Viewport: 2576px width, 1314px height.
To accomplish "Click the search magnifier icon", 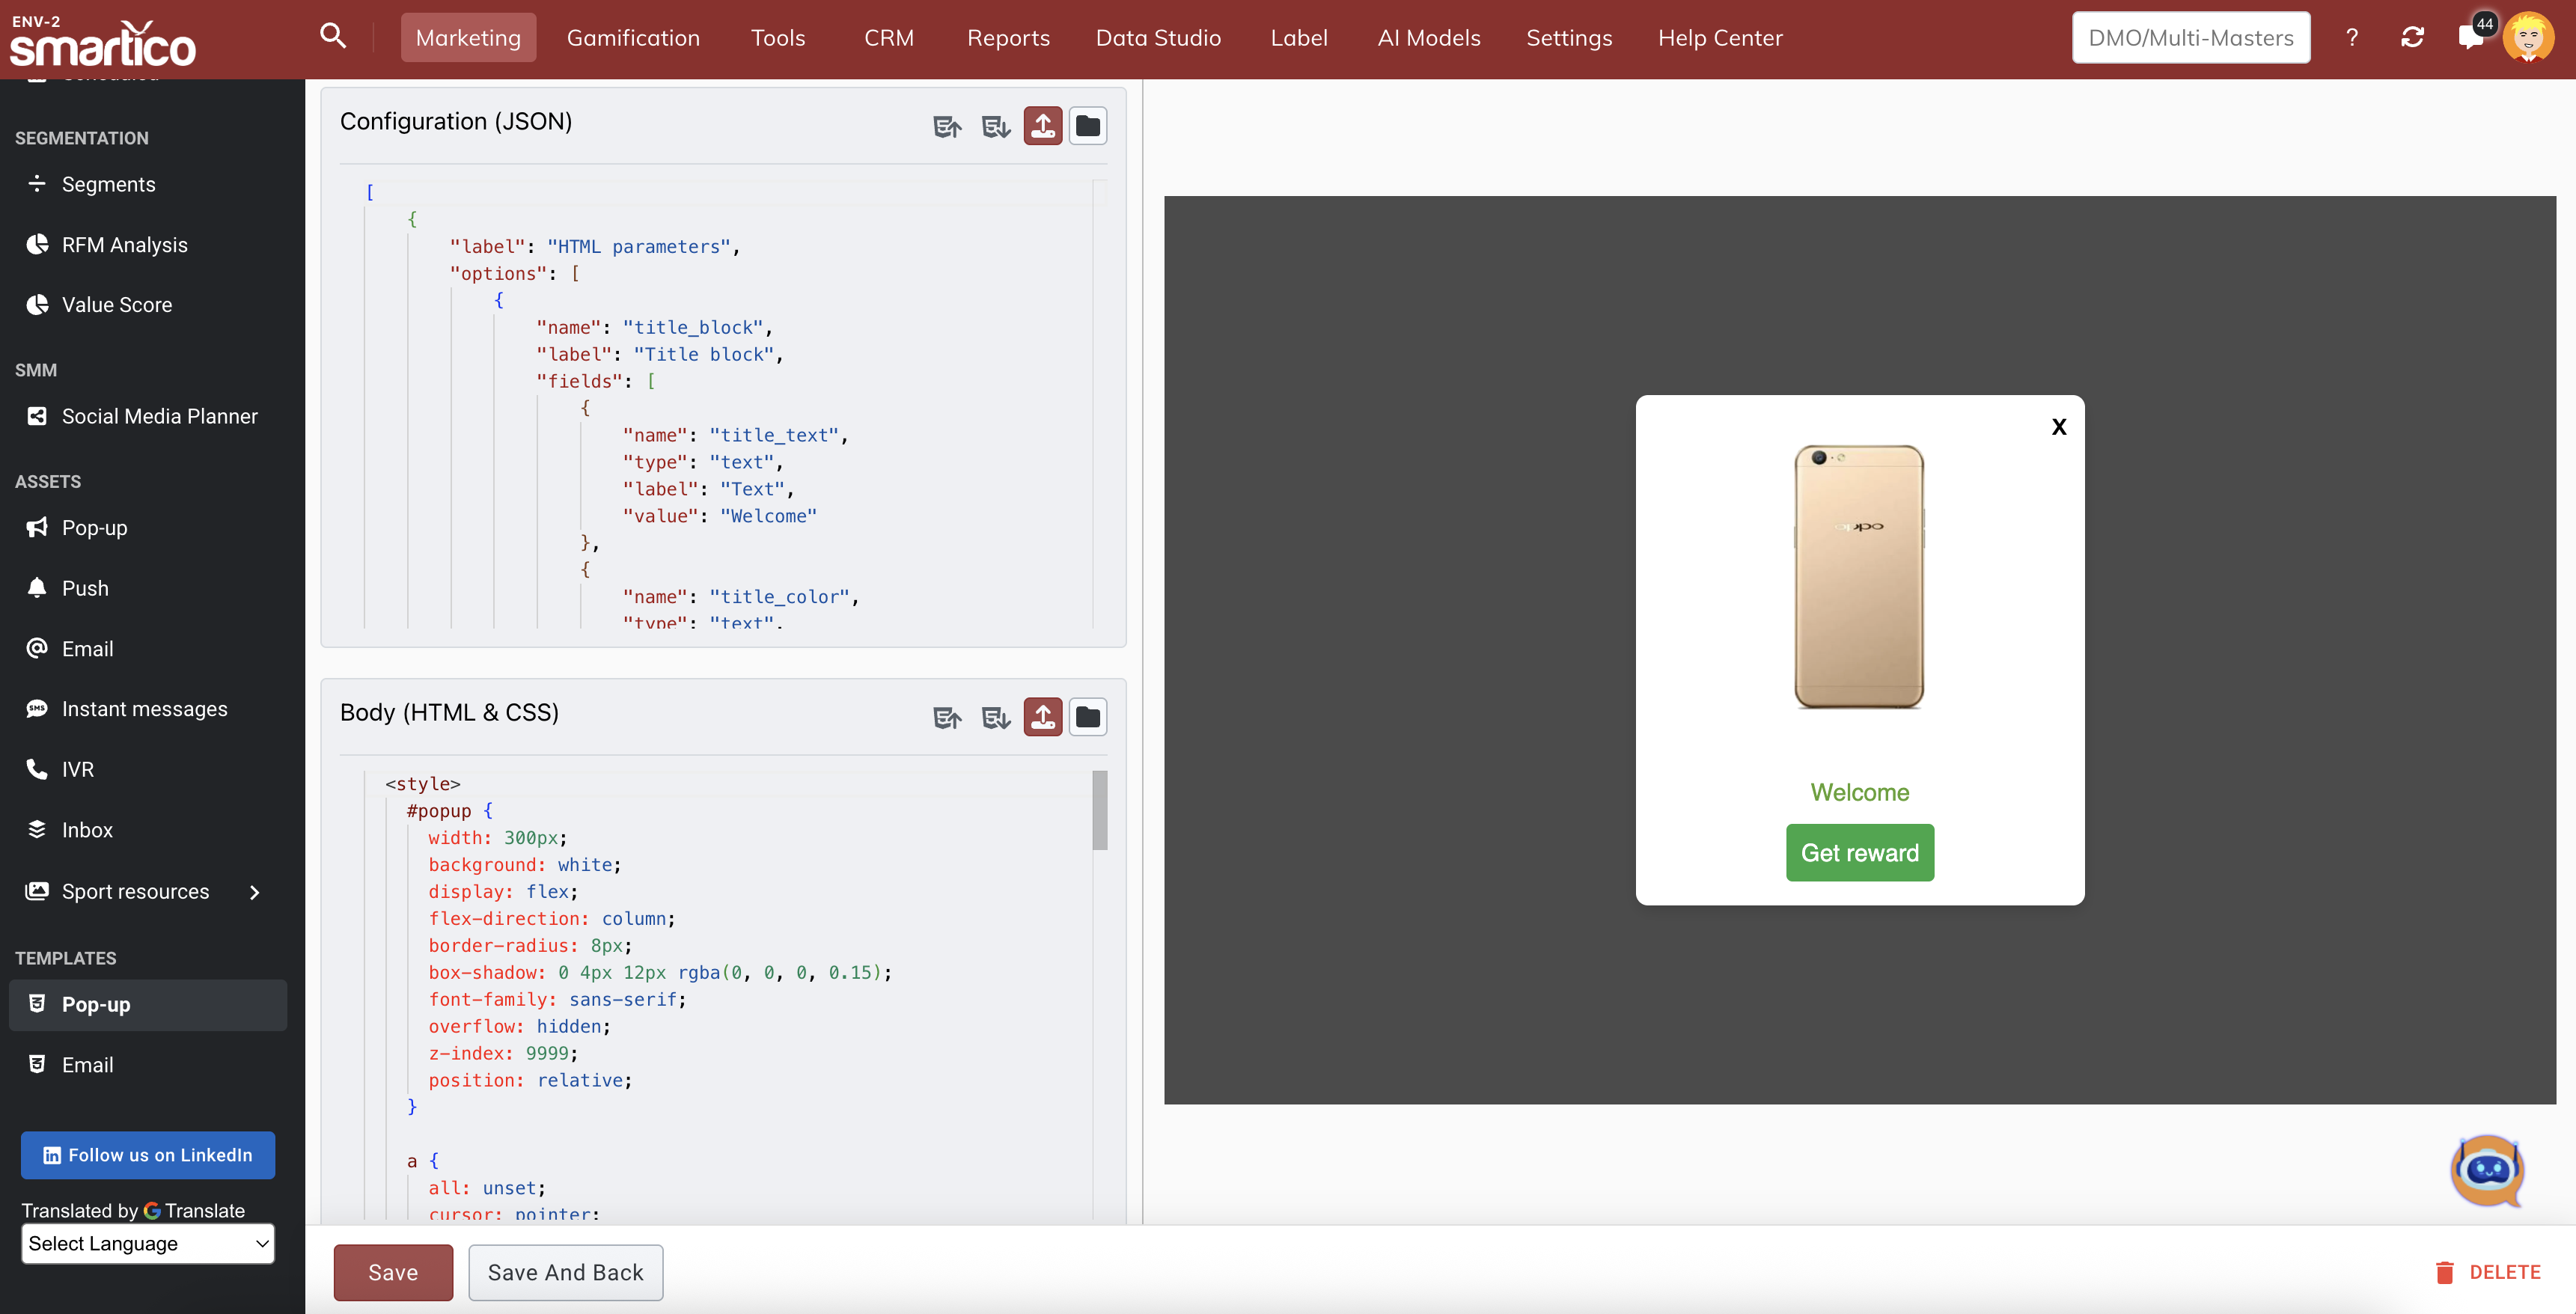I will [x=333, y=37].
